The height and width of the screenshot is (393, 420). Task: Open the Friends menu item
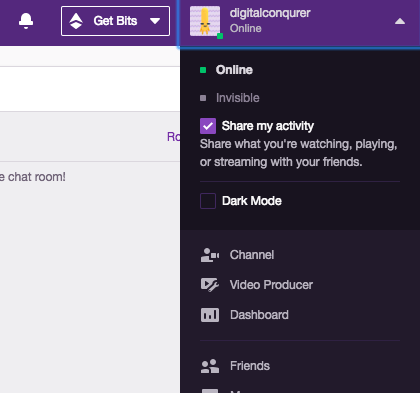pos(250,366)
